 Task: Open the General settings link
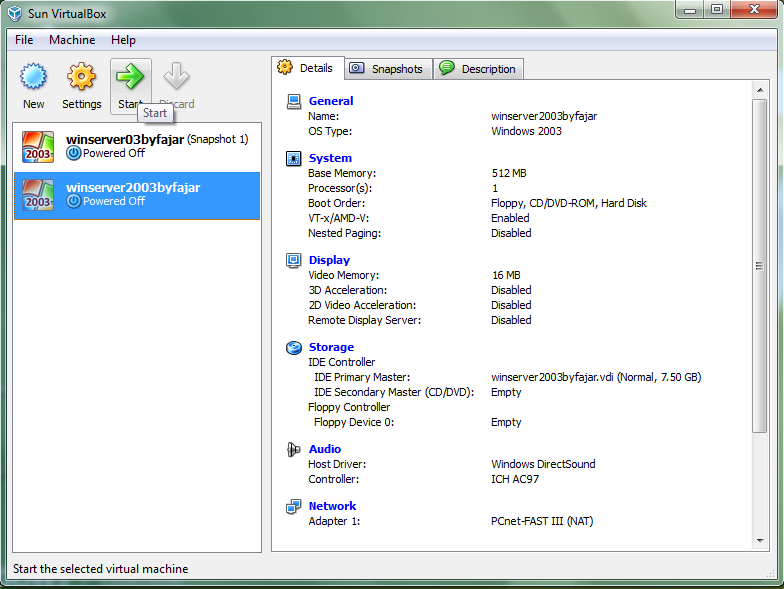point(331,101)
